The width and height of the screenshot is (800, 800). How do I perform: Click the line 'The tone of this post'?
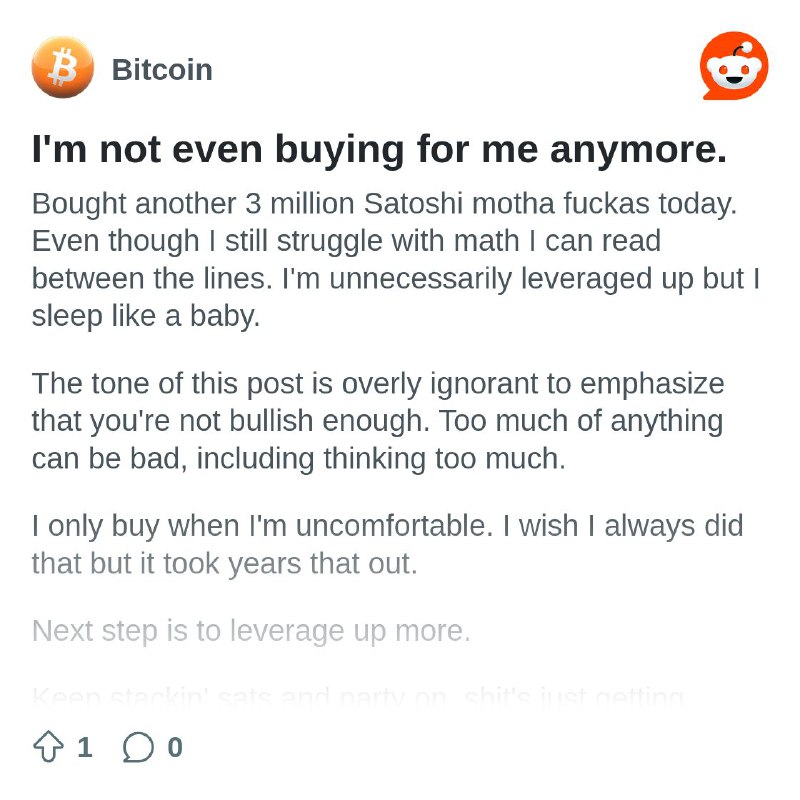click(x=378, y=384)
